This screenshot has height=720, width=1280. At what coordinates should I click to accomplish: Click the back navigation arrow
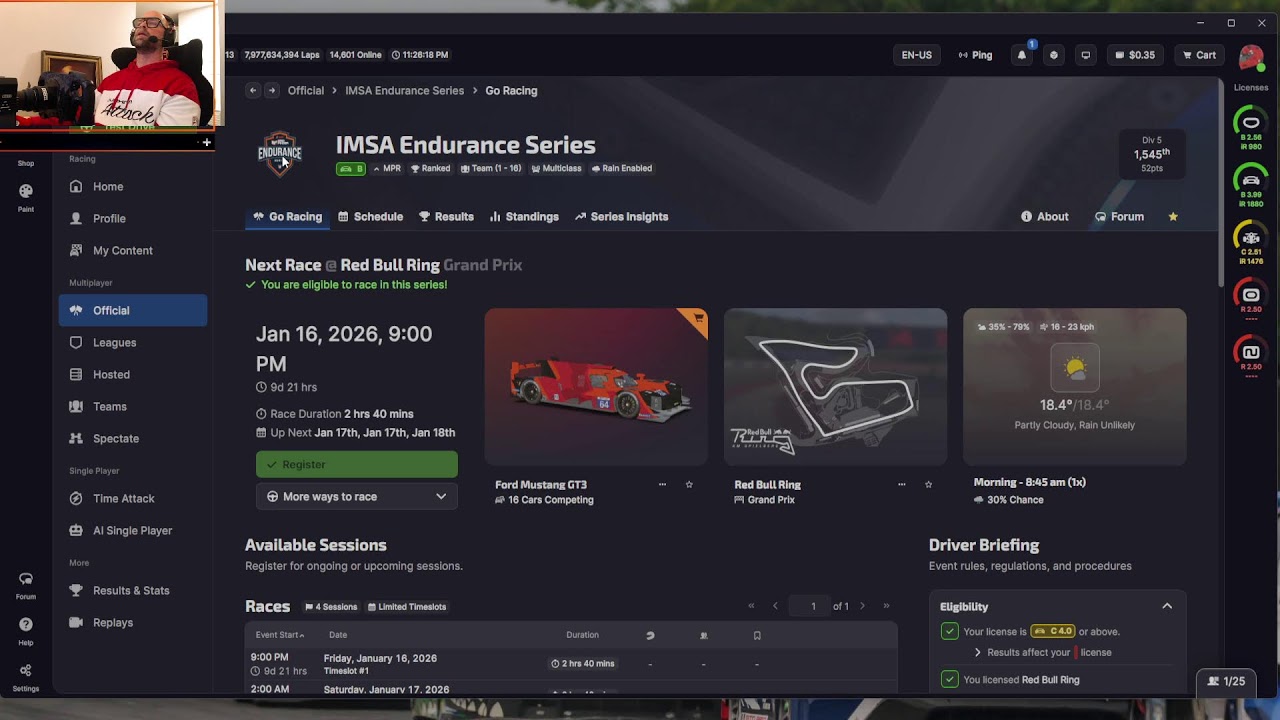click(x=253, y=90)
